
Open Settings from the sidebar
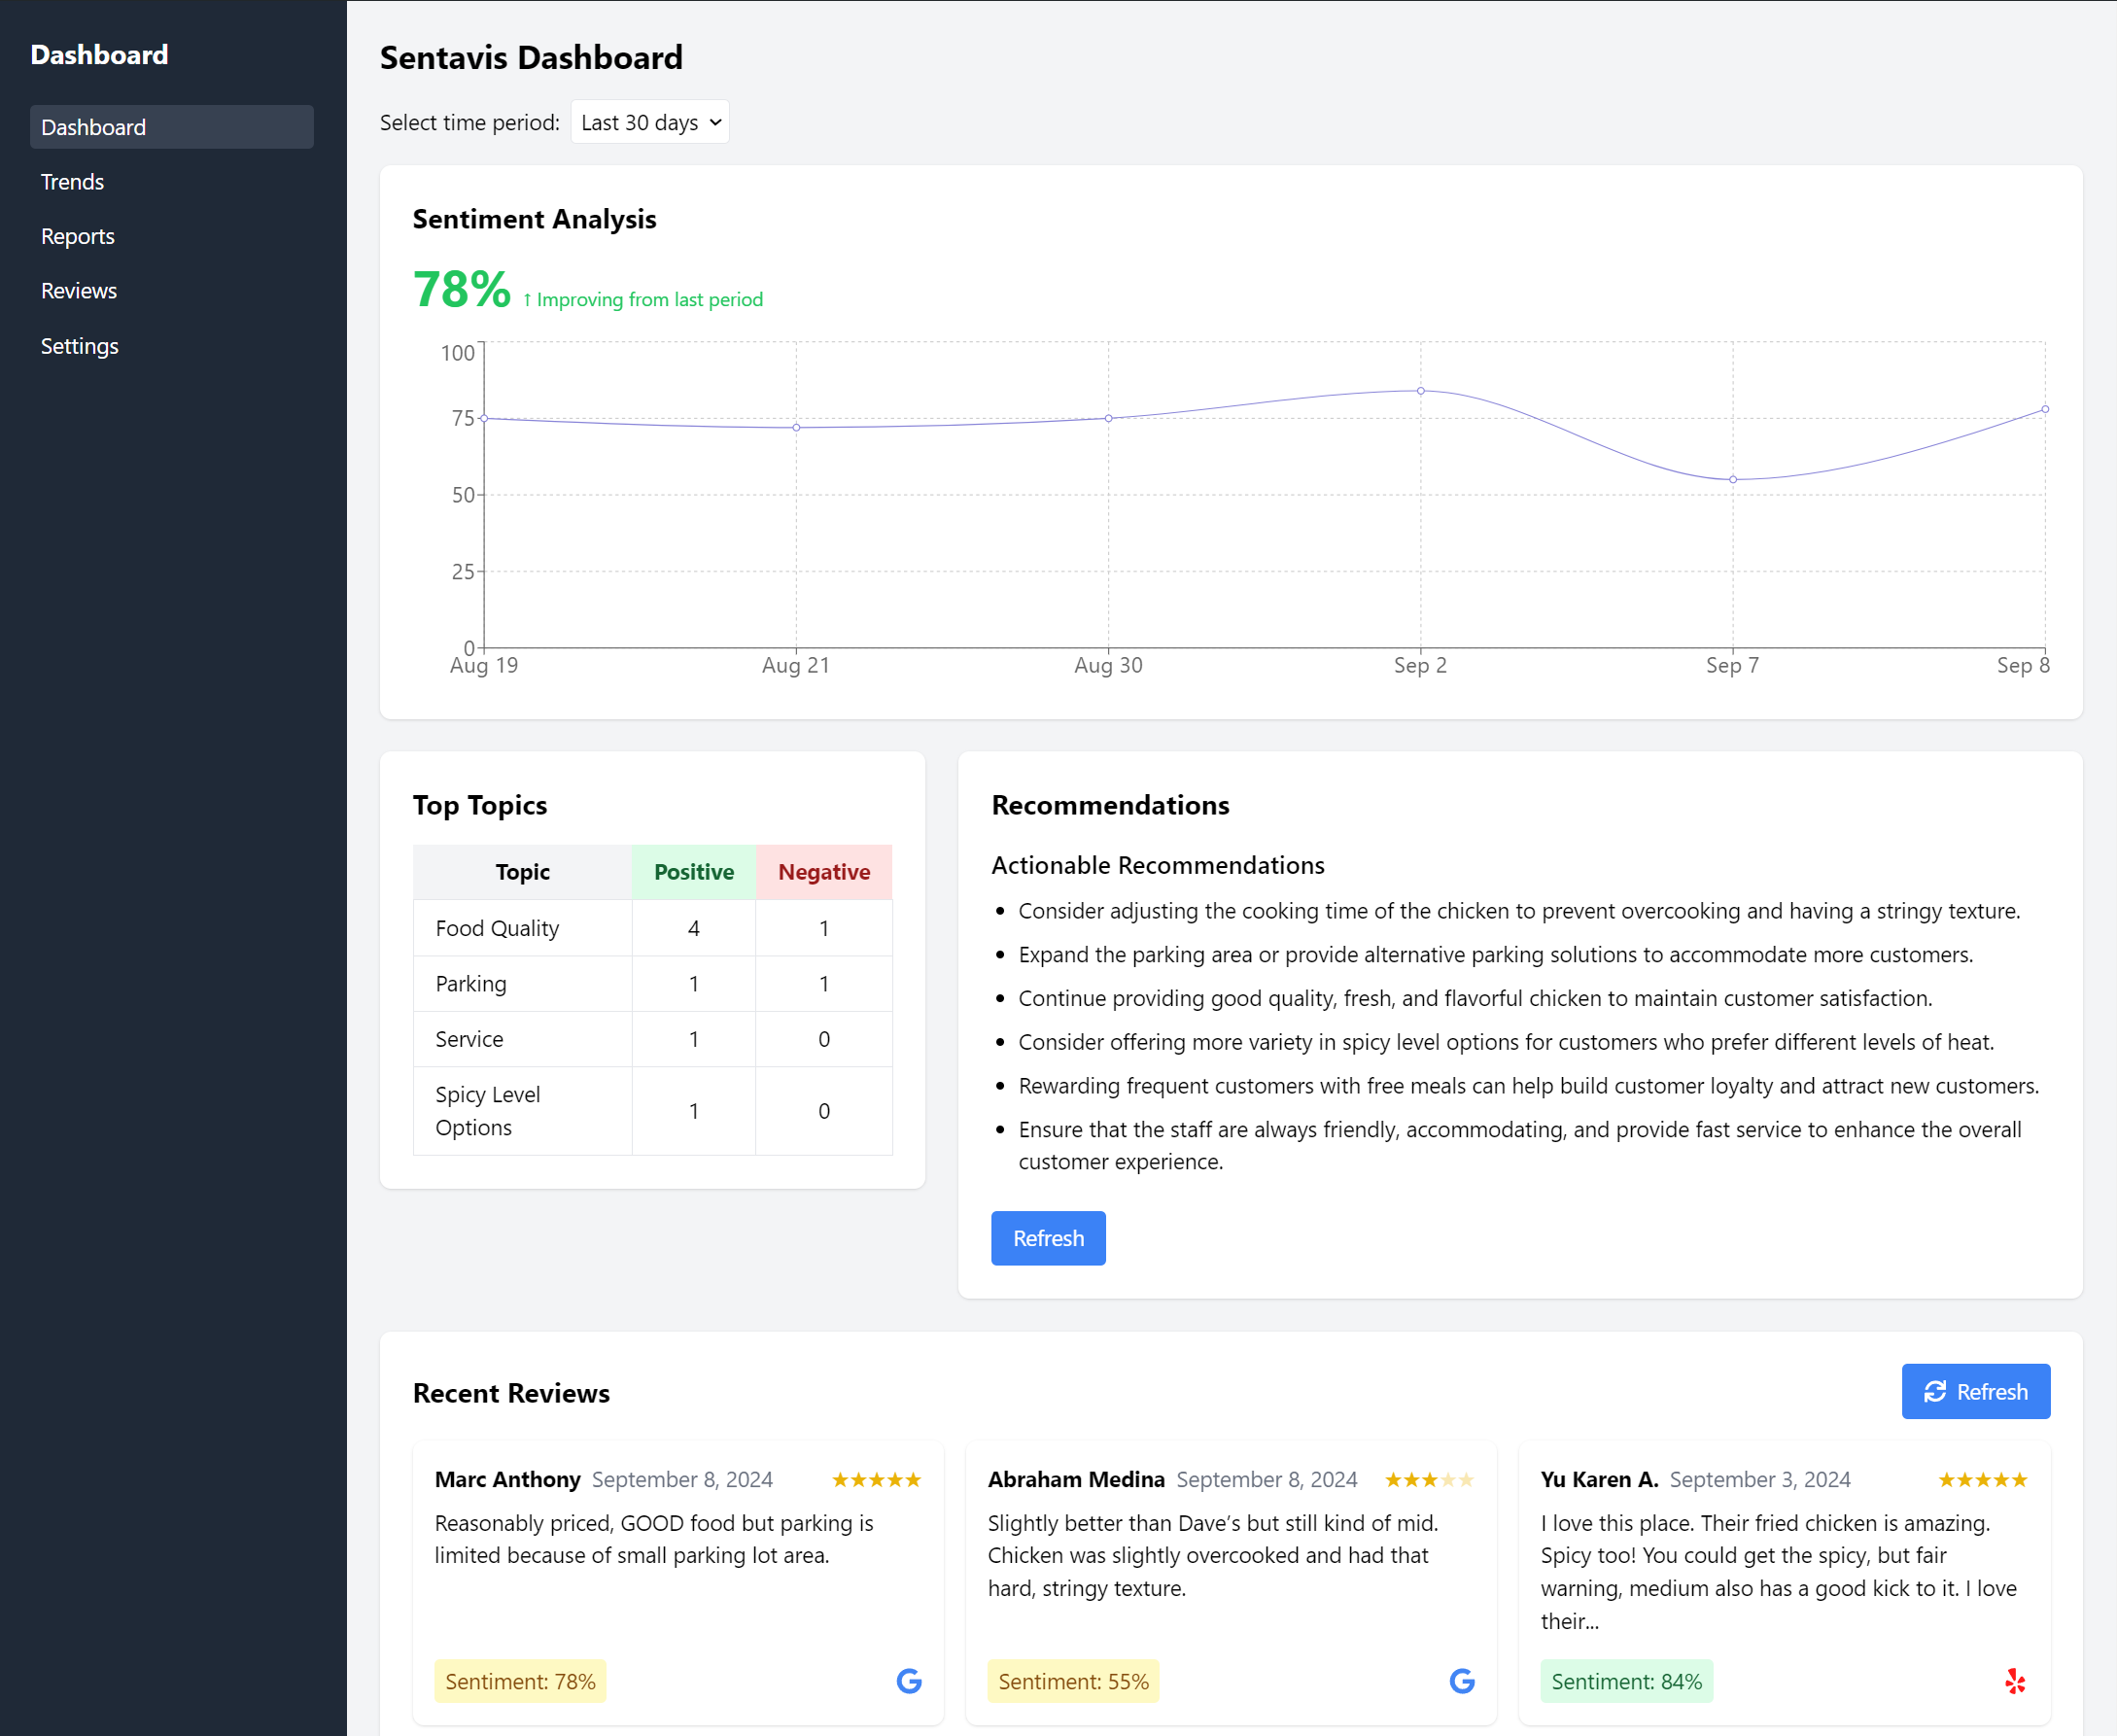coord(79,345)
